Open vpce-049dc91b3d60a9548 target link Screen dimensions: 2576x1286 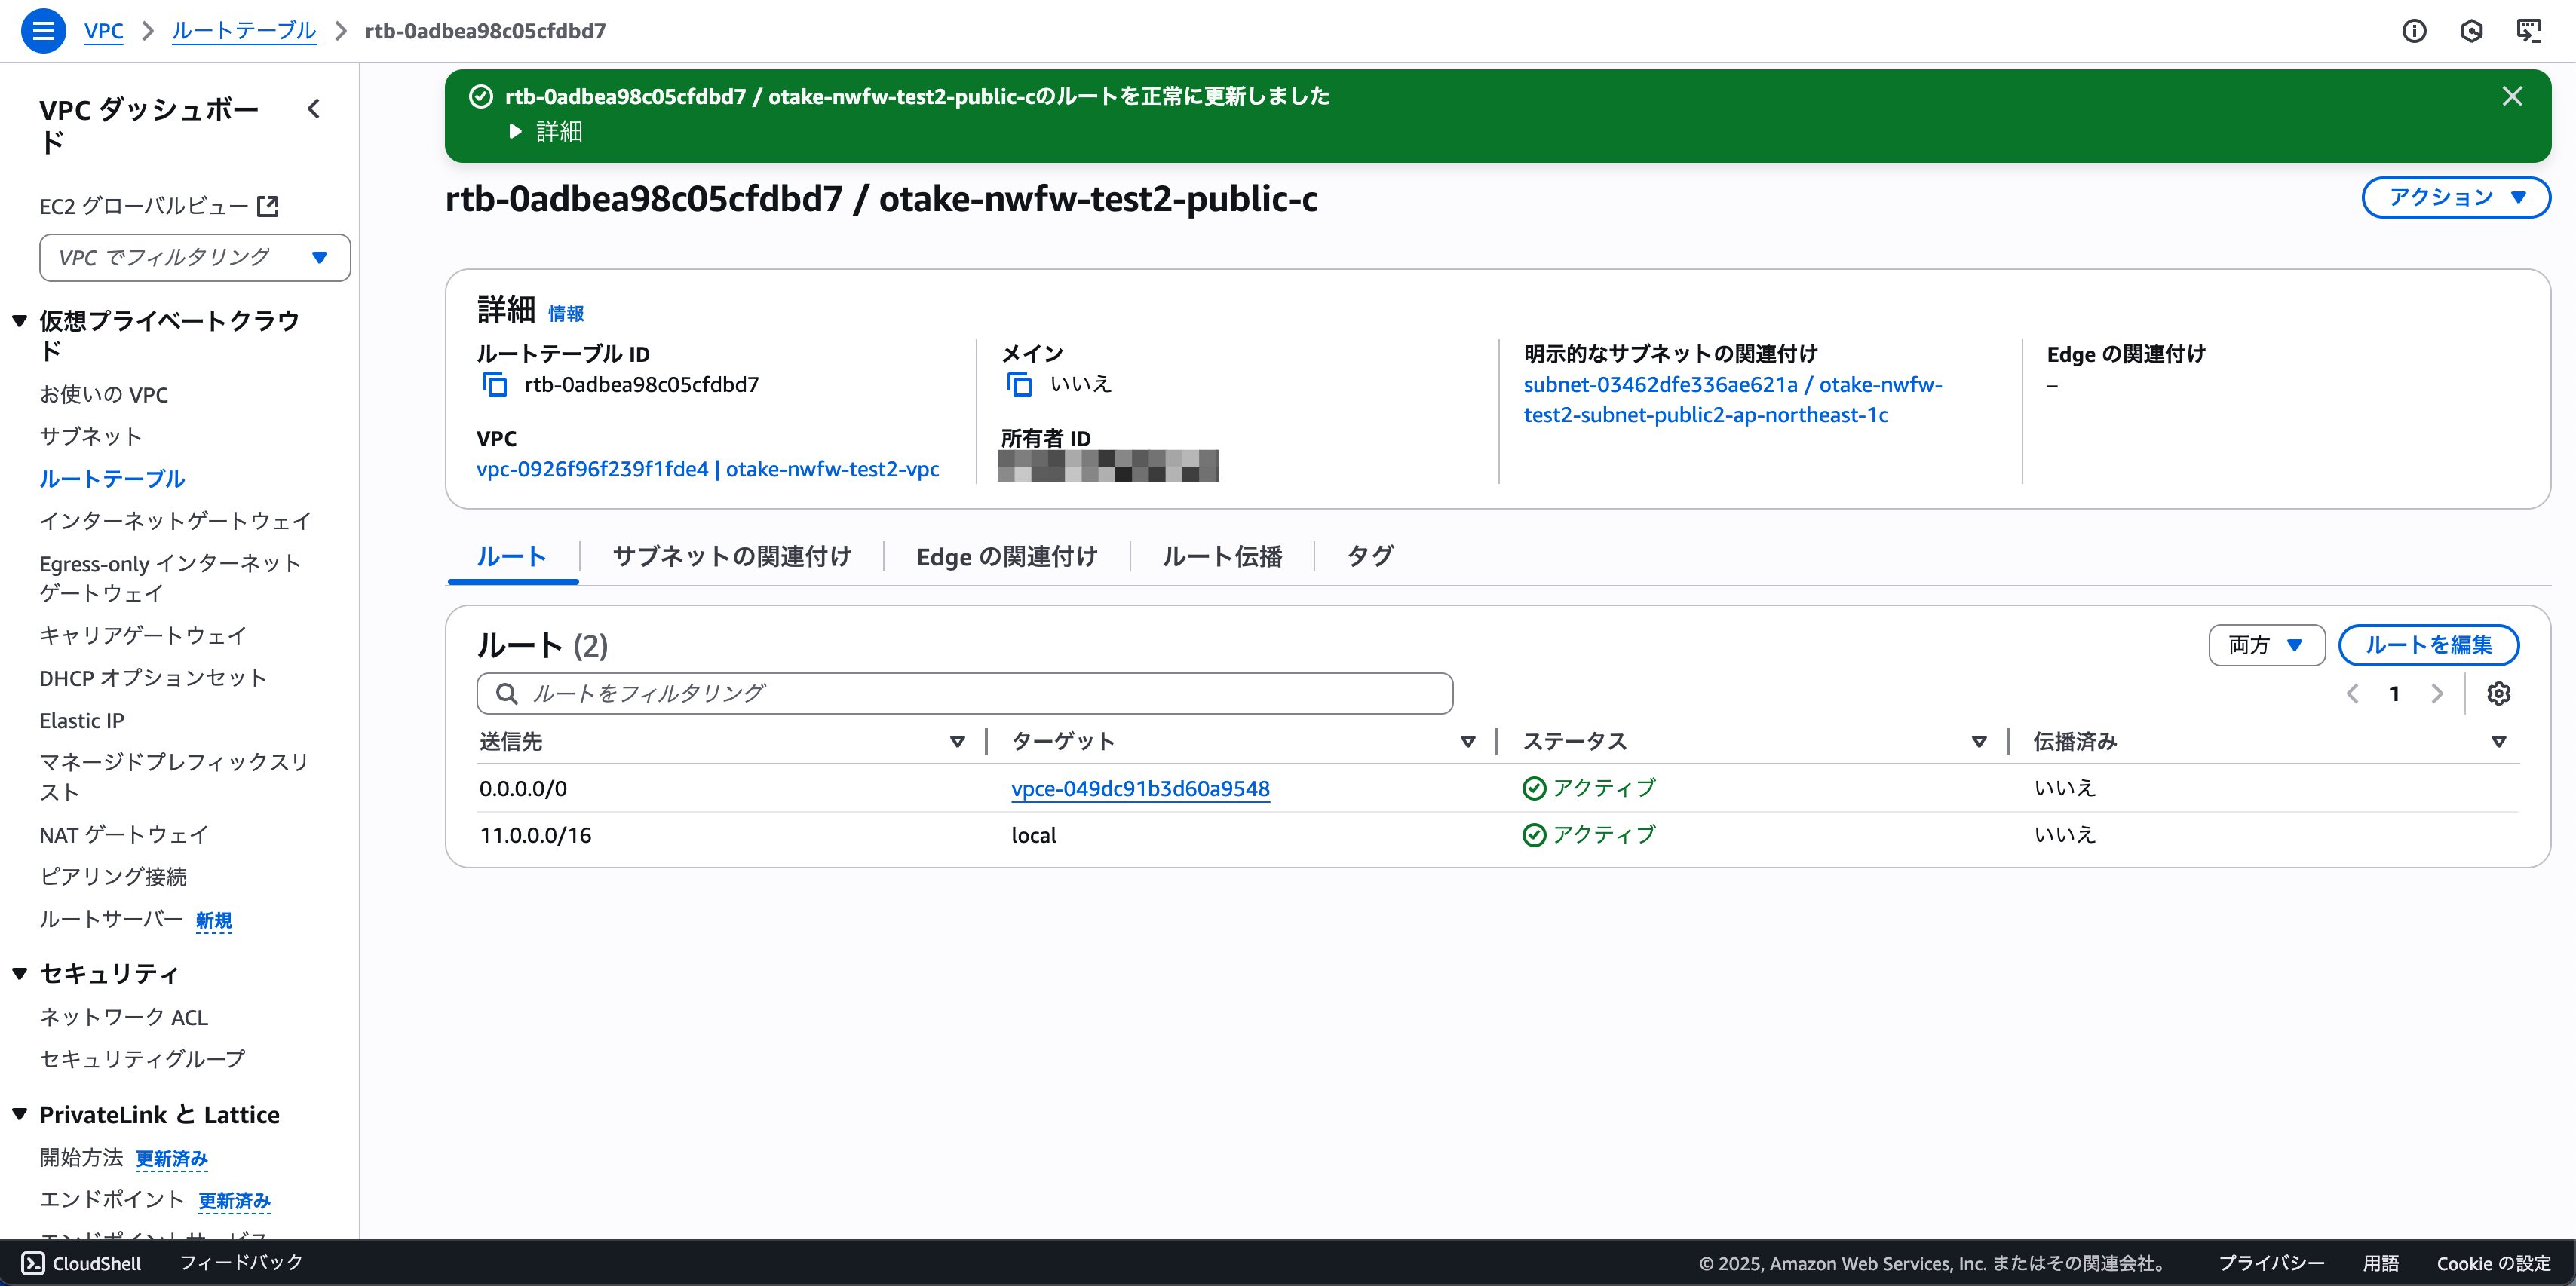(x=1140, y=789)
